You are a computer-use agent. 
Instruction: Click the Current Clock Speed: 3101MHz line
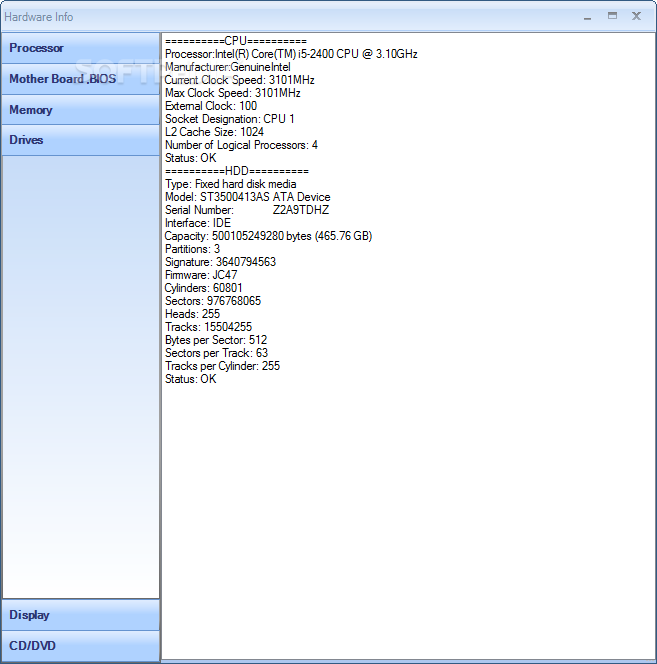pyautogui.click(x=240, y=80)
